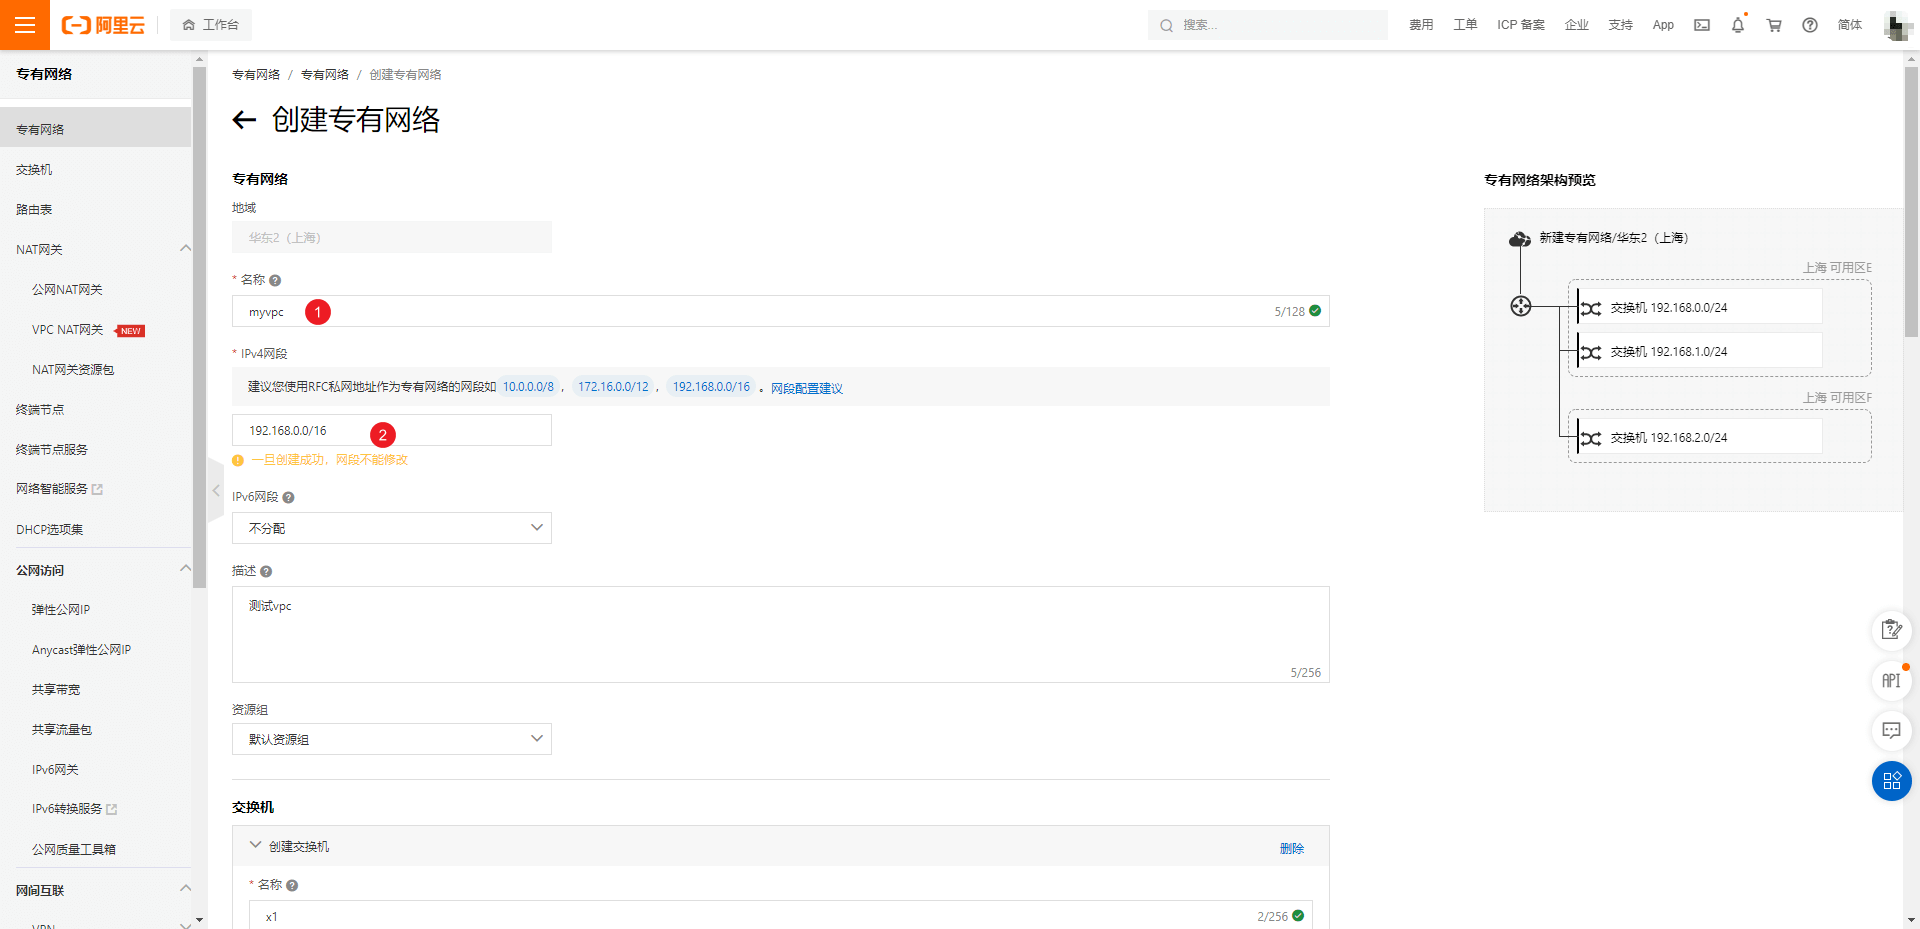
Task: Open the notifications bell
Action: click(x=1738, y=25)
